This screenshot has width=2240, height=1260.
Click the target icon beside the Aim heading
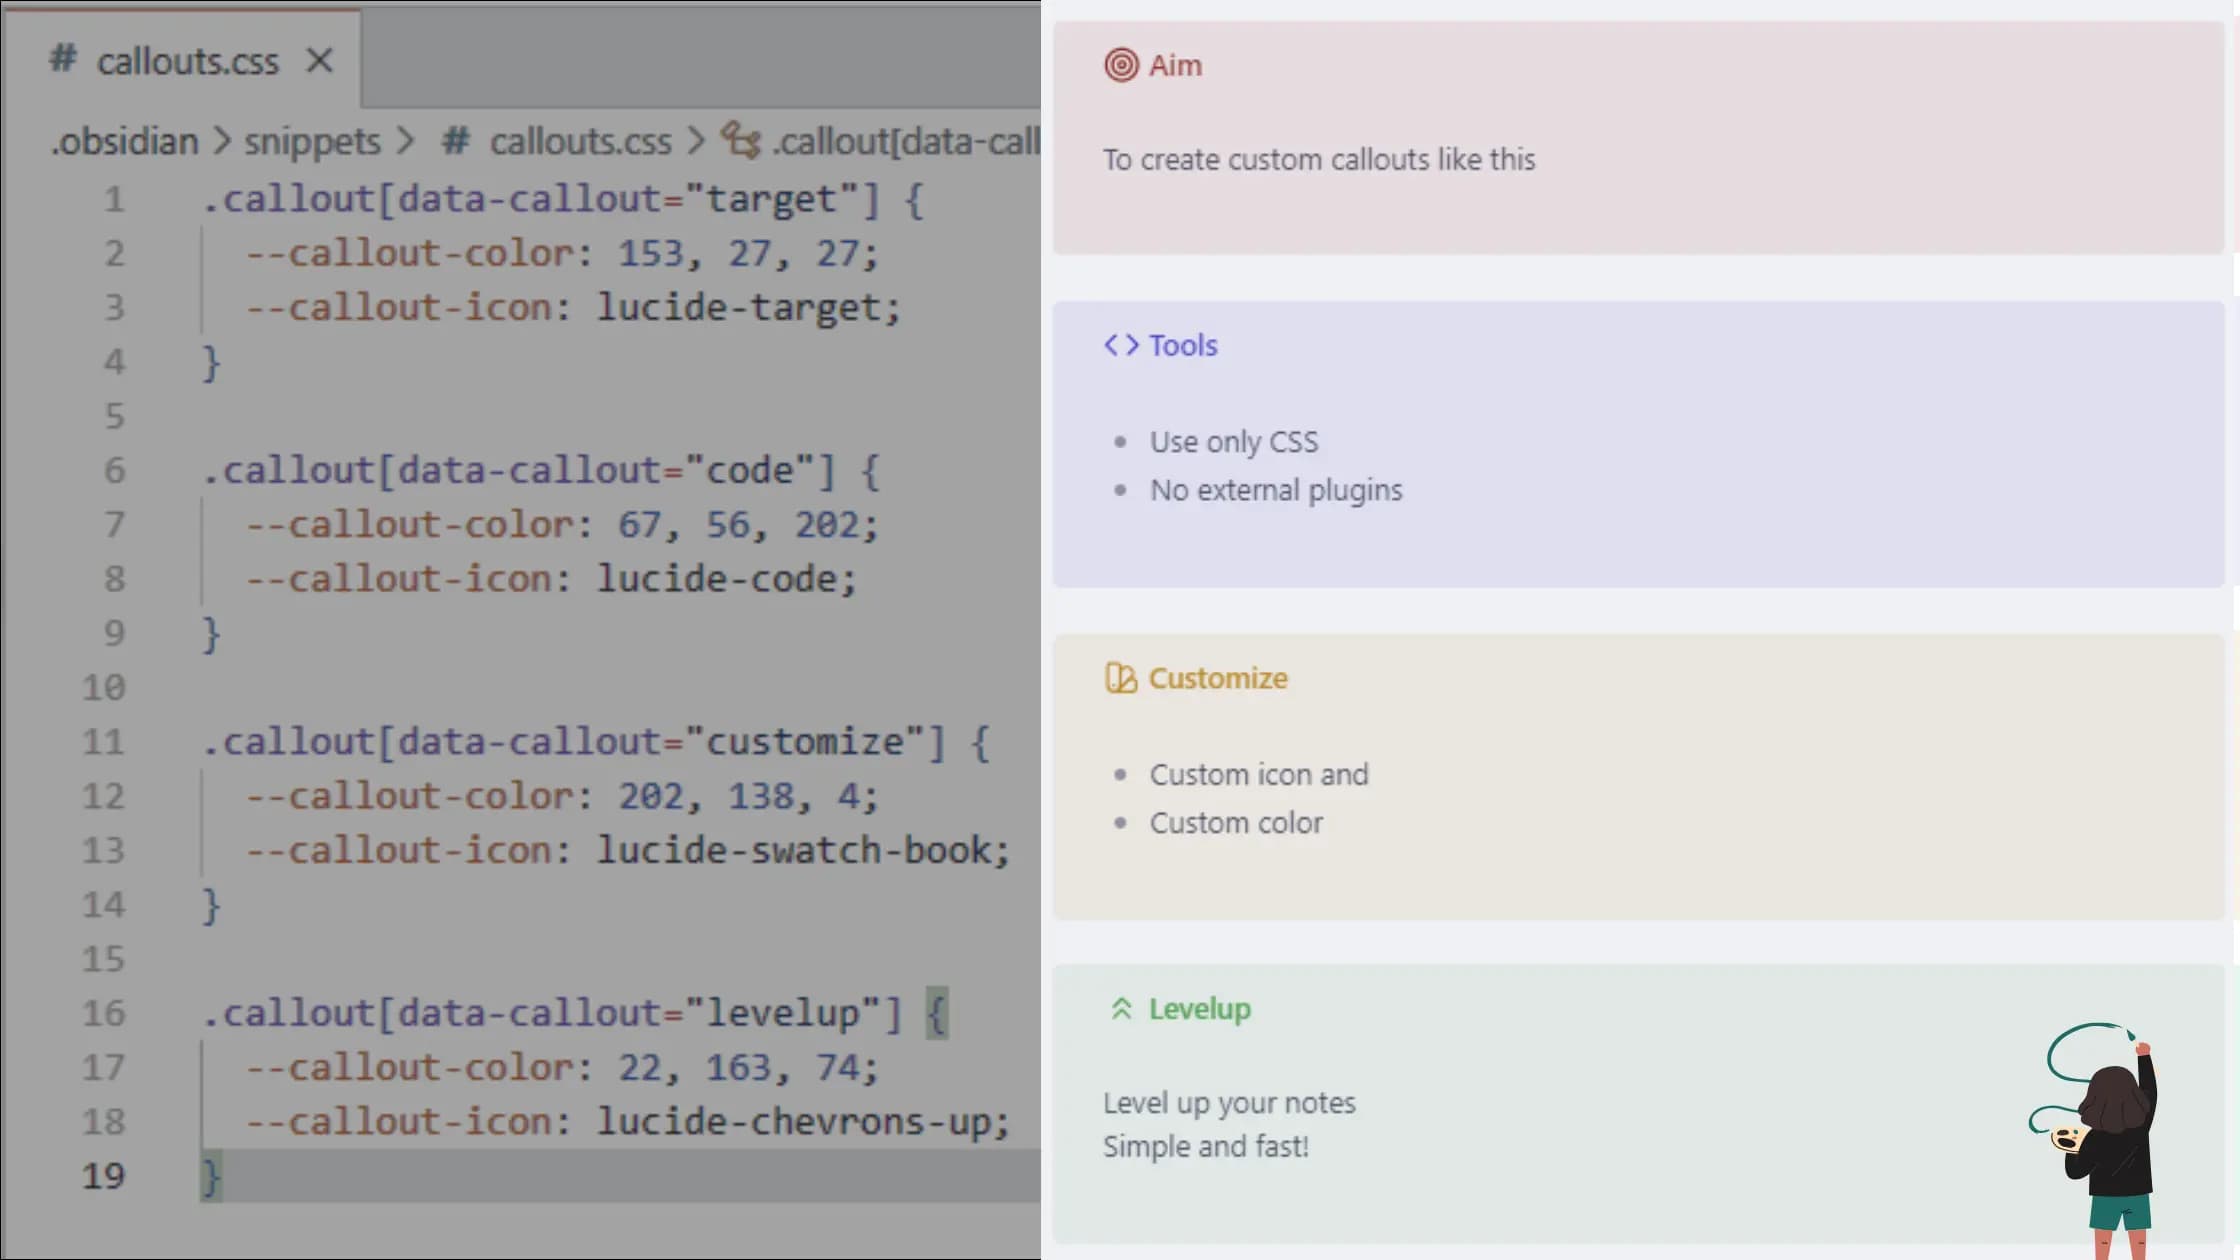point(1119,65)
